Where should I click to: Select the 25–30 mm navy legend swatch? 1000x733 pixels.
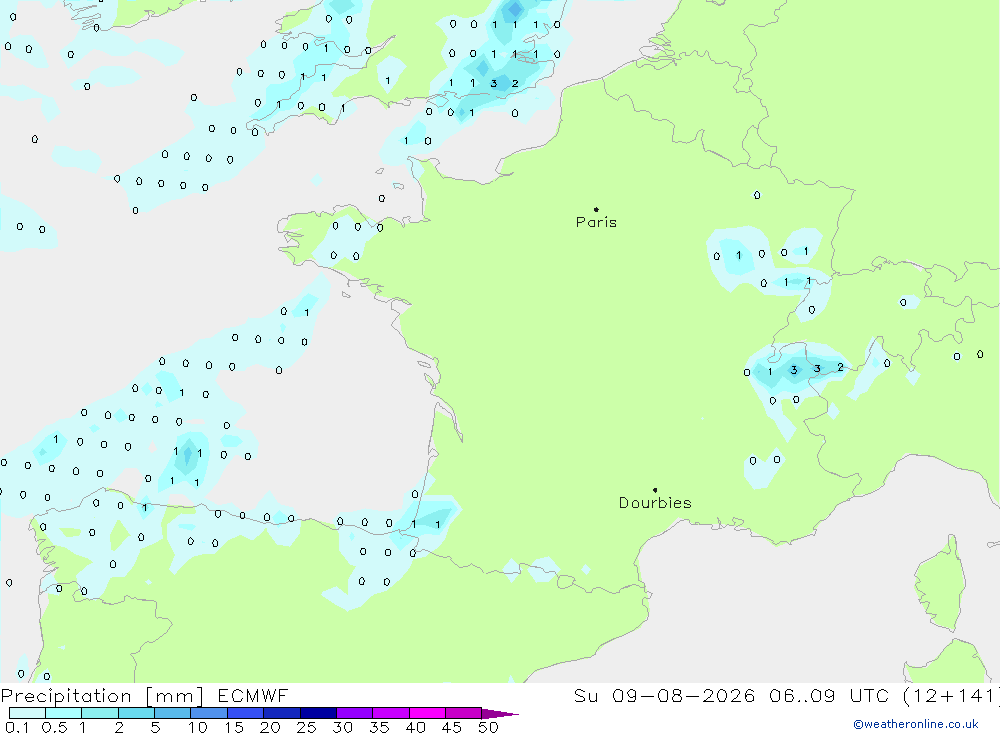coord(318,713)
